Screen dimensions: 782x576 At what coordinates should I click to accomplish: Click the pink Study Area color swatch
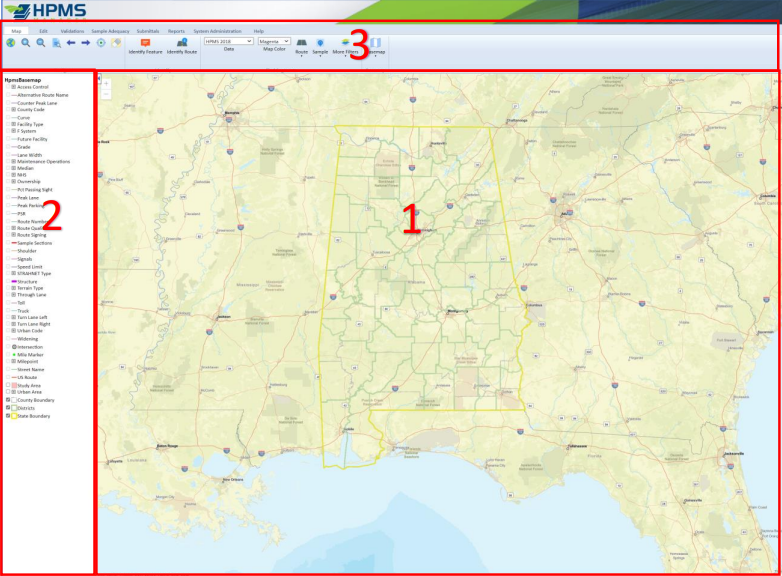(14, 385)
